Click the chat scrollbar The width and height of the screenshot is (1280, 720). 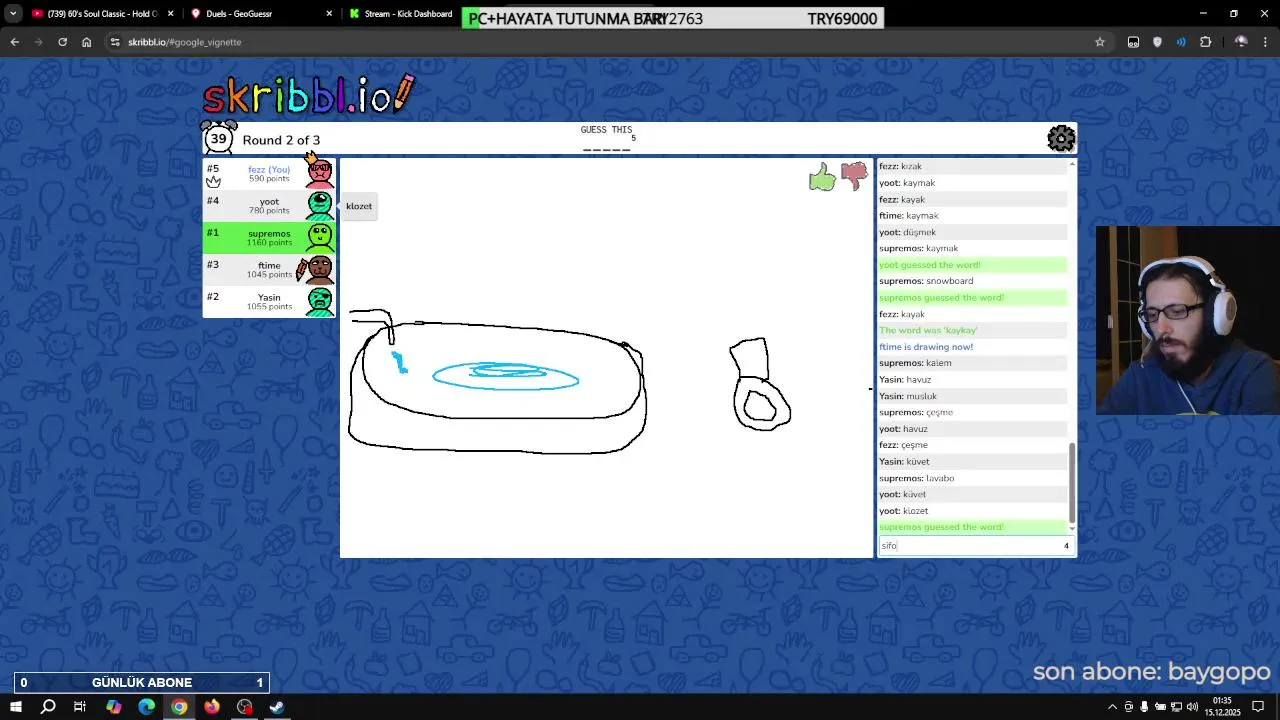(x=1072, y=483)
